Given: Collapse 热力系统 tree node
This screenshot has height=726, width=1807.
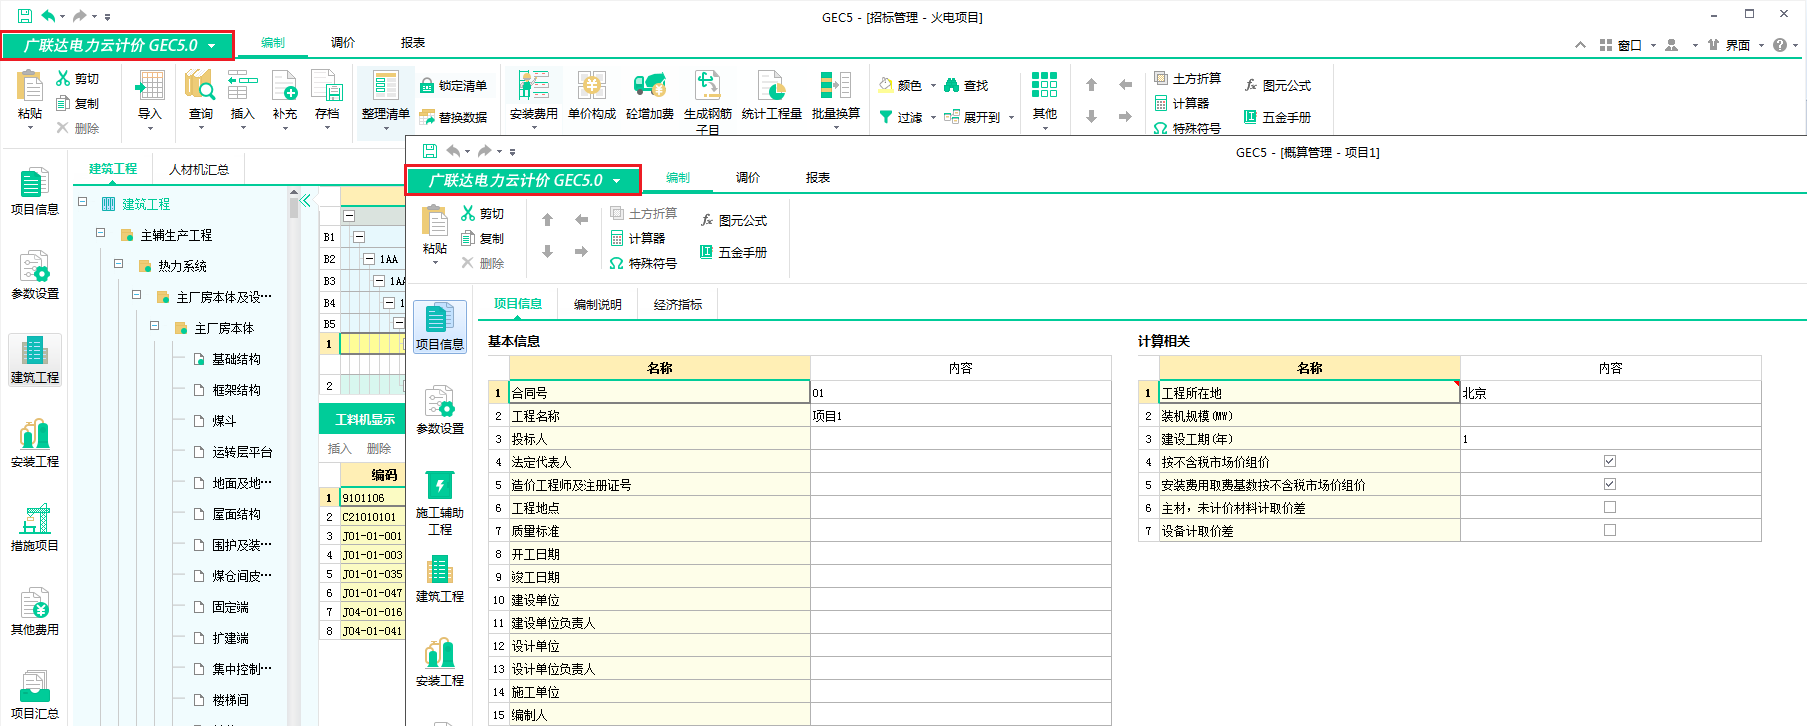Looking at the screenshot, I should 118,264.
